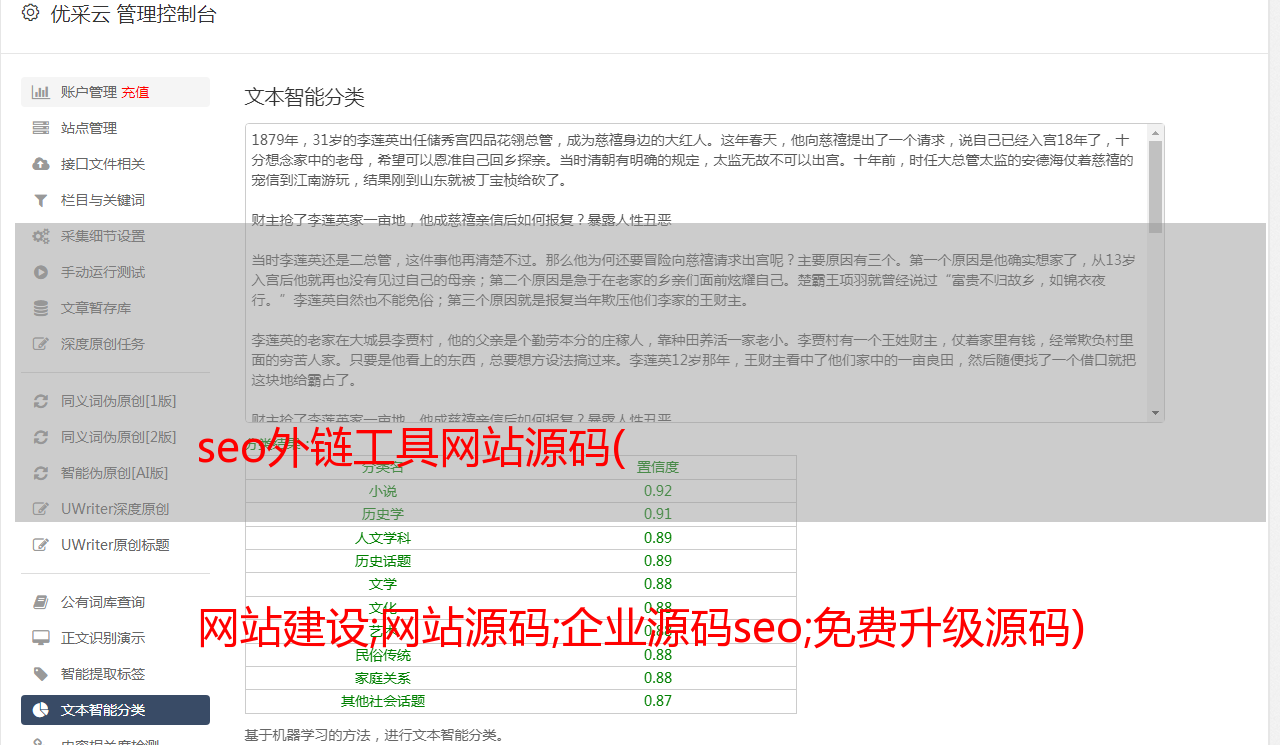
Task: Open the 站点管理 menu item
Action: click(115, 128)
